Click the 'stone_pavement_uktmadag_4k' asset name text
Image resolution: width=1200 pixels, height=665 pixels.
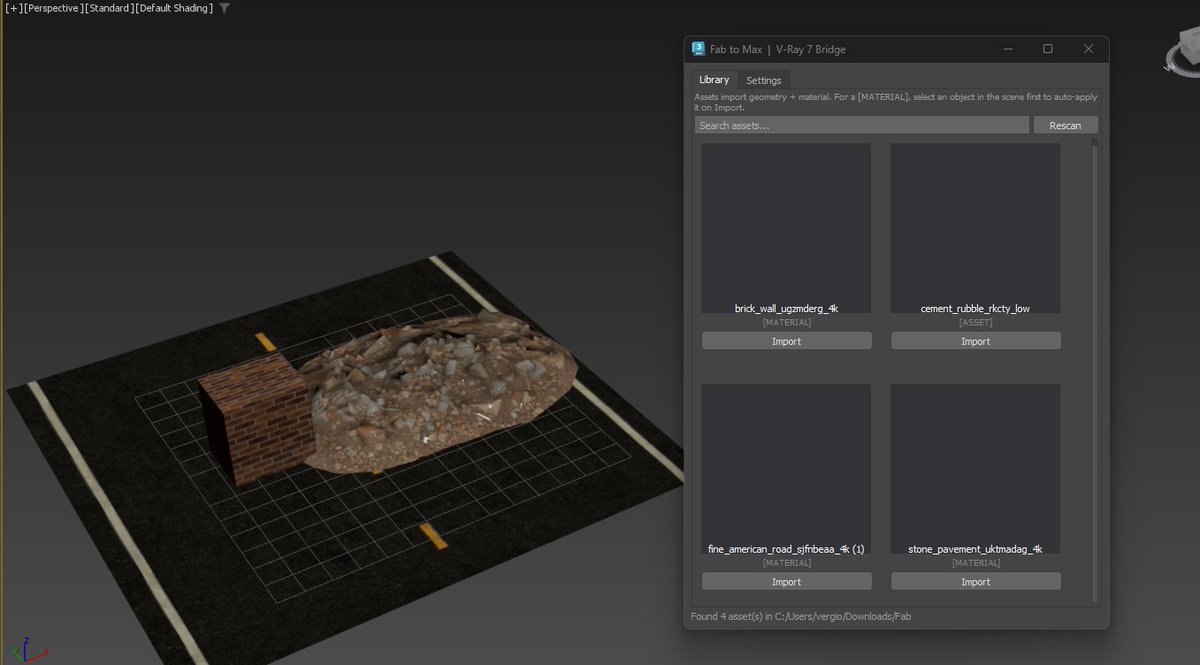coord(975,549)
